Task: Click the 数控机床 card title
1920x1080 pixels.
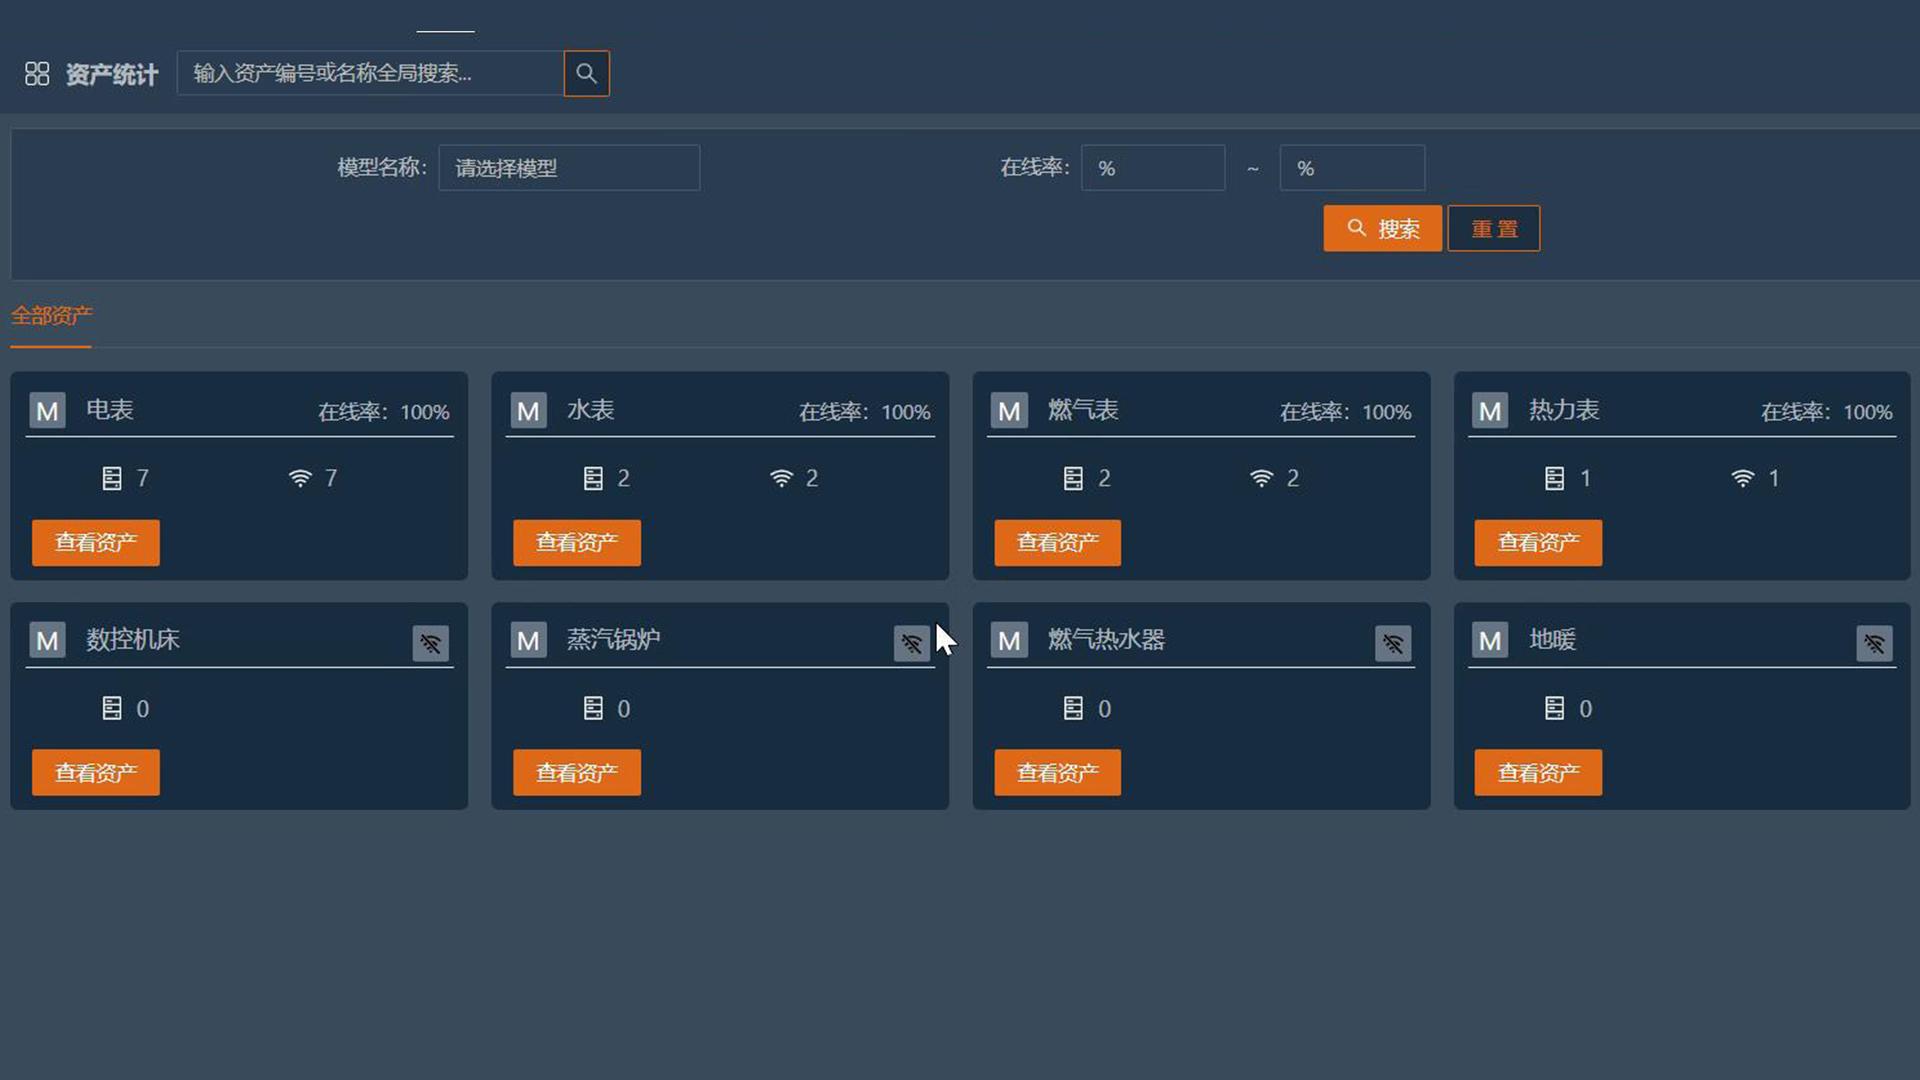Action: click(133, 640)
